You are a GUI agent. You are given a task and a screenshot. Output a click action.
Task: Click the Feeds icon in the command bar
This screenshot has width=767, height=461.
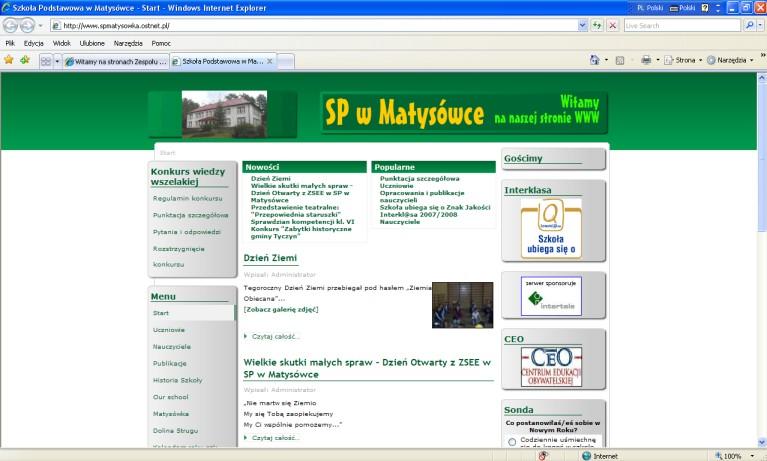[620, 60]
